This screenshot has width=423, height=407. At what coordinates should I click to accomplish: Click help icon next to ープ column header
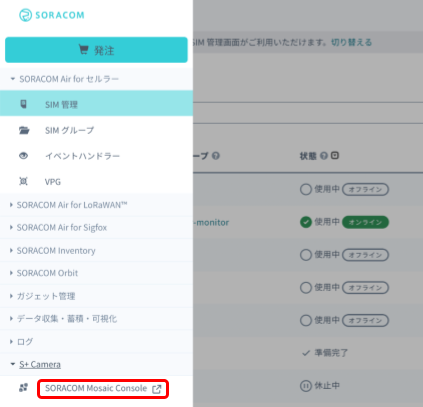(216, 156)
